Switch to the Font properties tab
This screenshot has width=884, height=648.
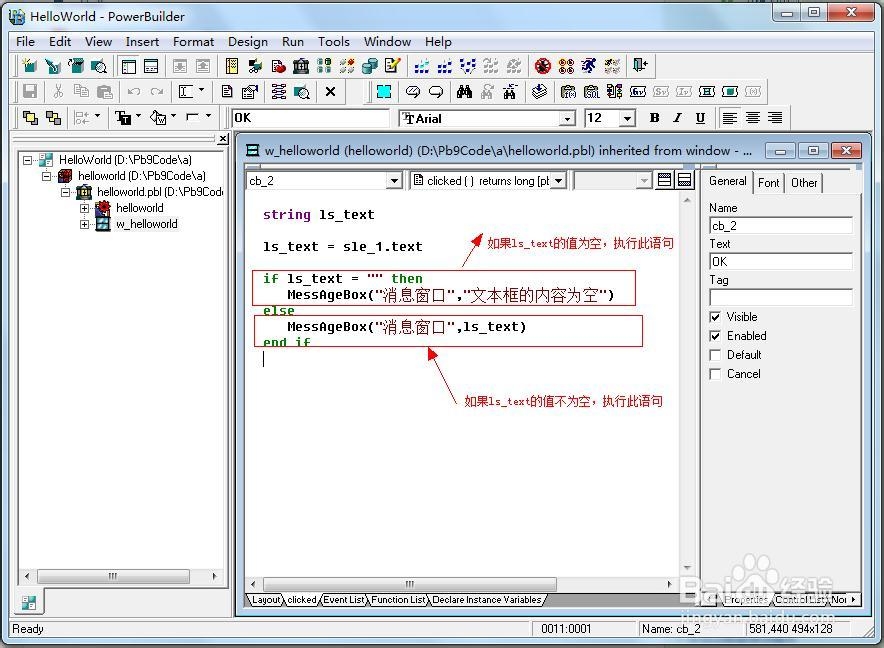[x=768, y=183]
